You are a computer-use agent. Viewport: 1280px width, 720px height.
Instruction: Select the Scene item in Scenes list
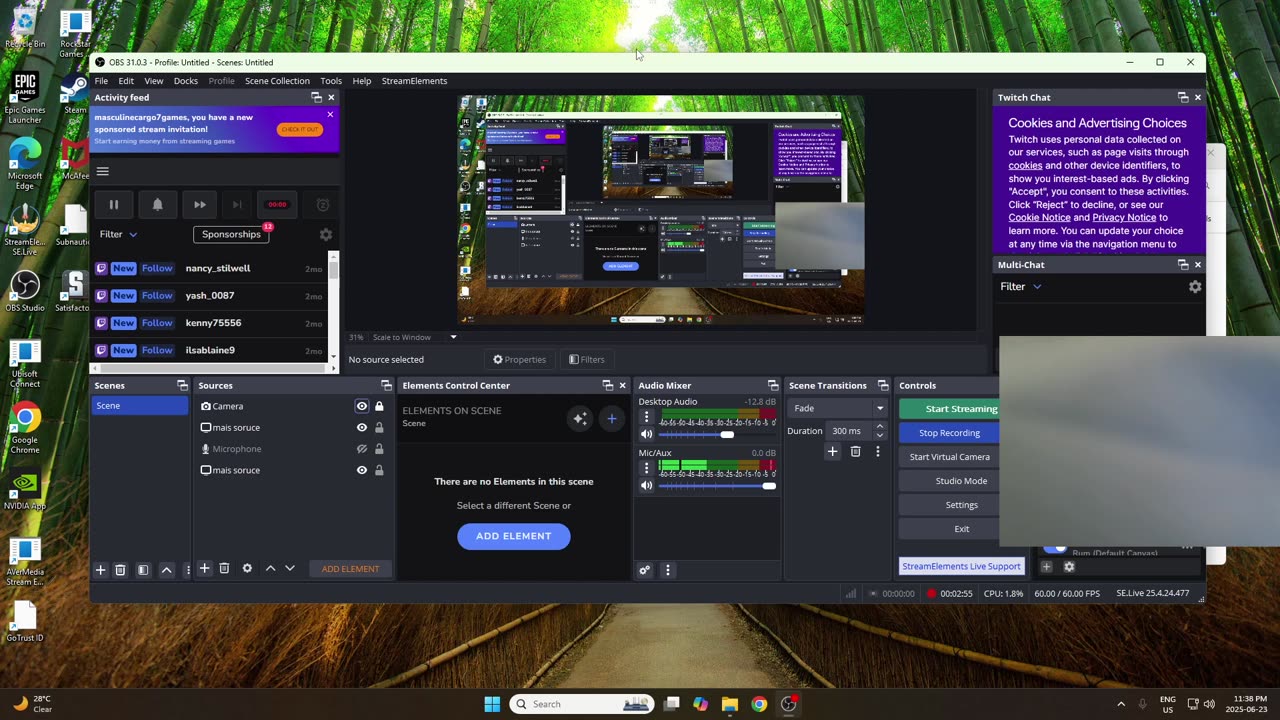[139, 405]
